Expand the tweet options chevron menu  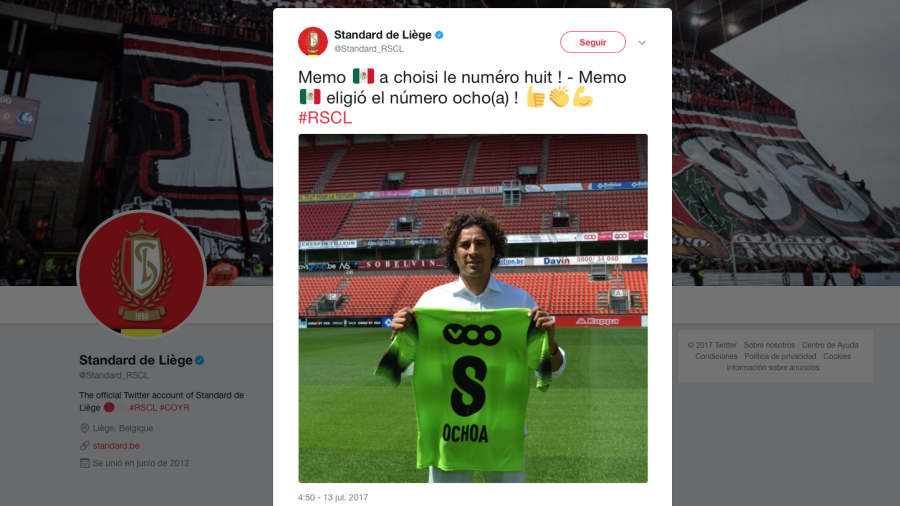642,42
